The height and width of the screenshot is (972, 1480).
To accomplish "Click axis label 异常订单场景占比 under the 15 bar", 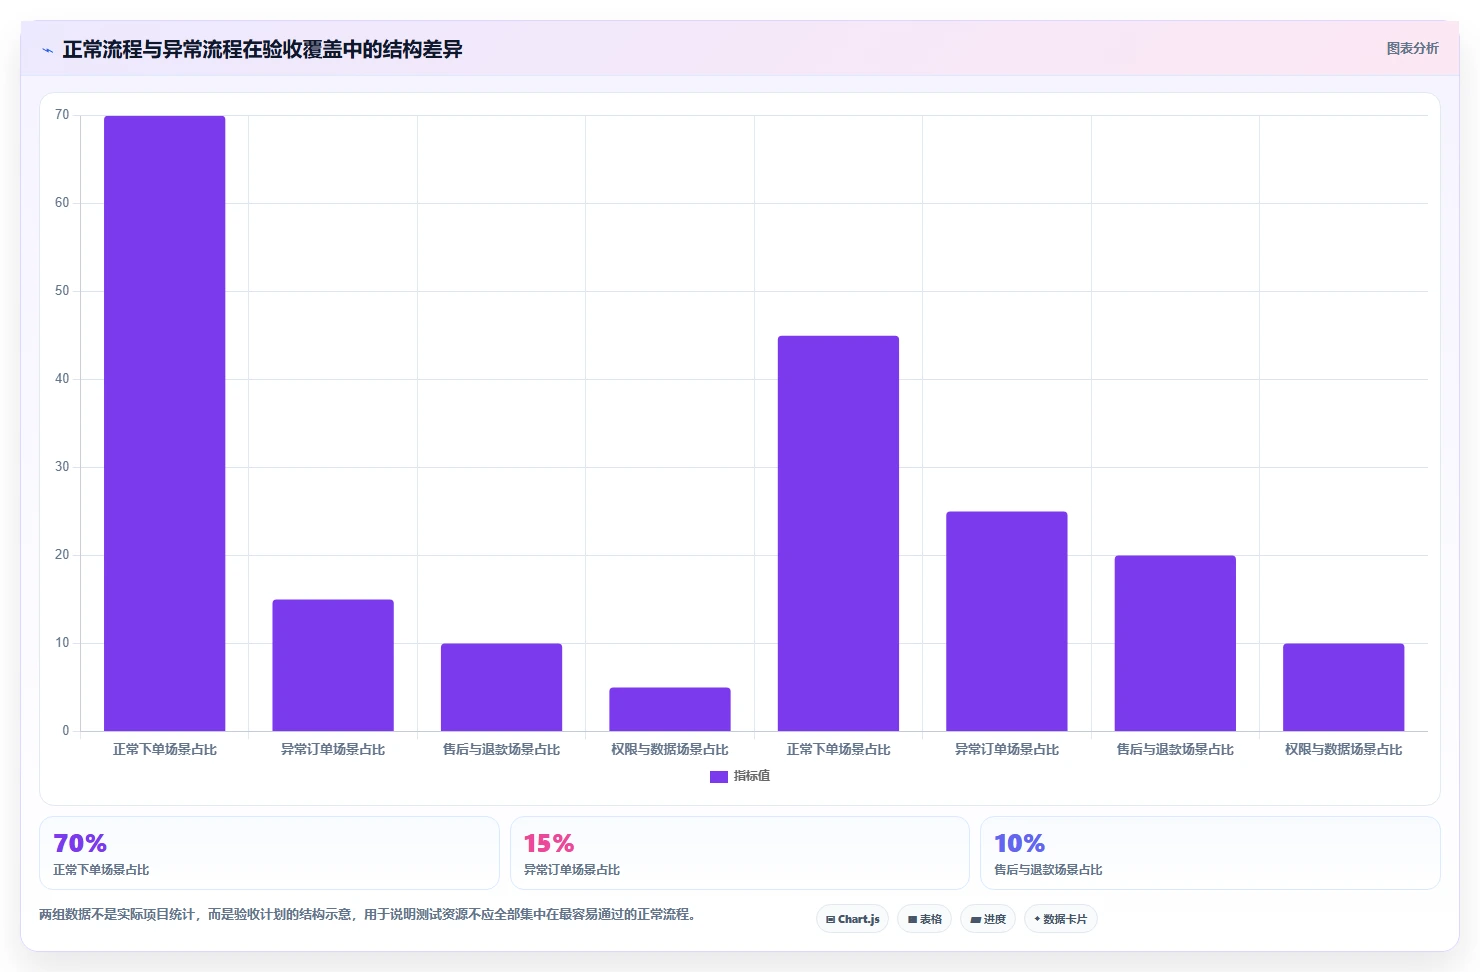I will [333, 749].
